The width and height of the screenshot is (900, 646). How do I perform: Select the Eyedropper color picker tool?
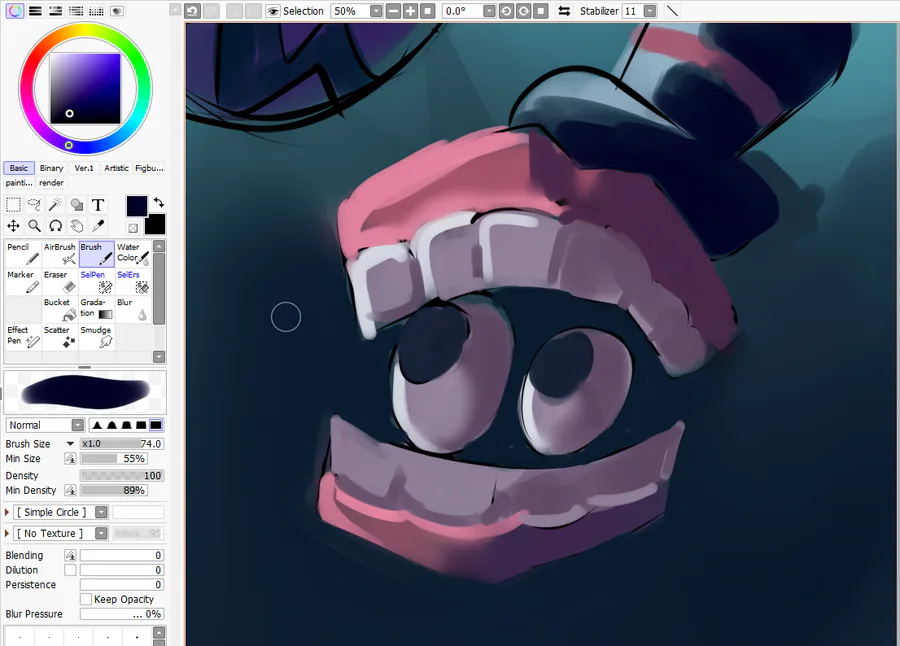pyautogui.click(x=98, y=226)
